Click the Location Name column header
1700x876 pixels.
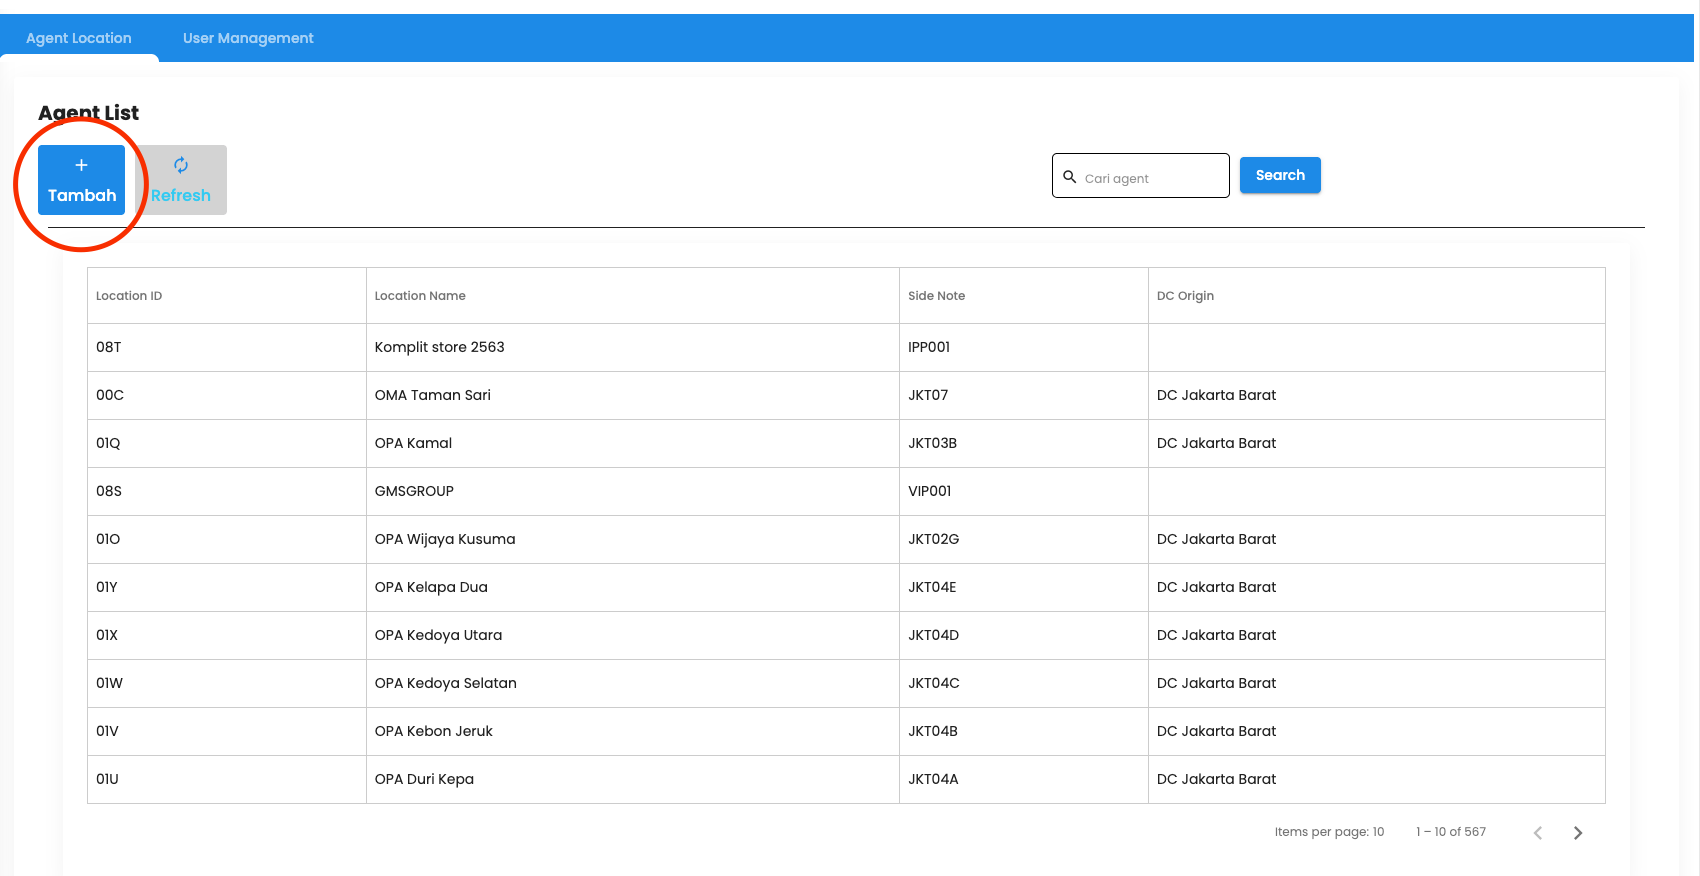[420, 296]
